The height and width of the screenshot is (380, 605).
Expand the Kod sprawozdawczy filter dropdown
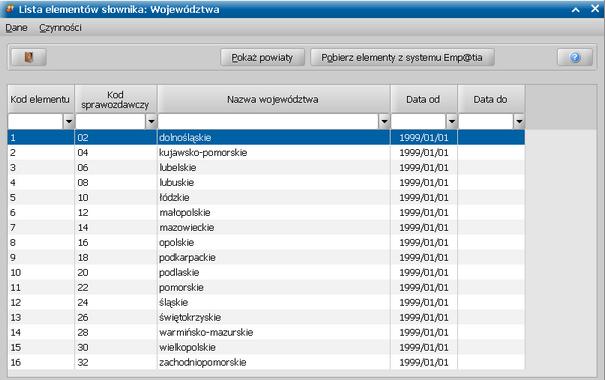[x=151, y=122]
